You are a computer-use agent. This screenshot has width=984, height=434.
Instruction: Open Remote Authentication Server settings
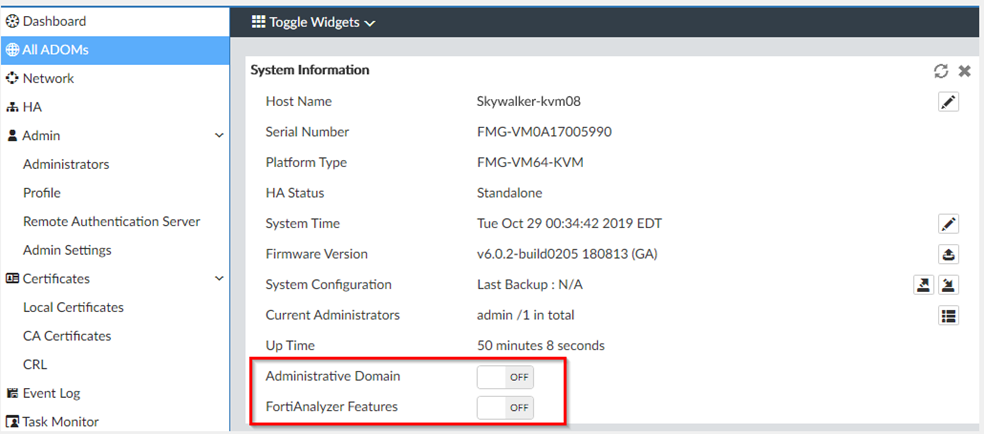tap(111, 221)
